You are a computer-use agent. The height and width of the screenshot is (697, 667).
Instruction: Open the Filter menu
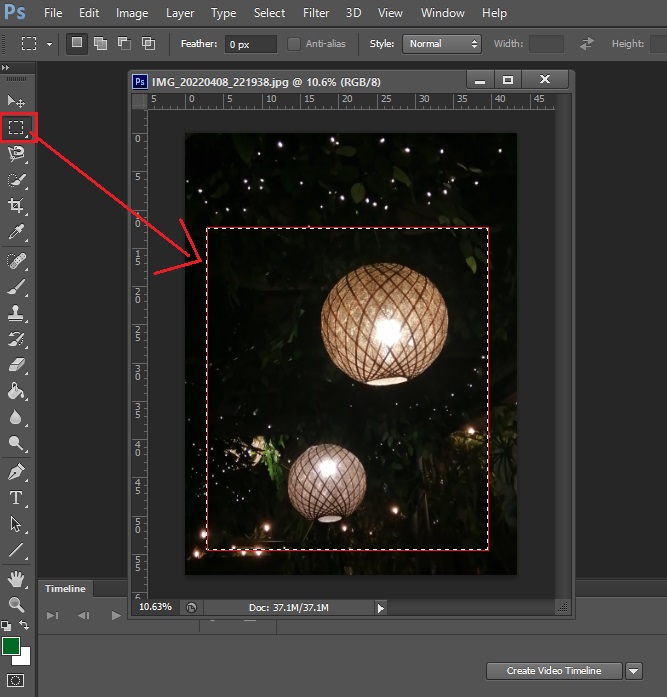point(316,13)
